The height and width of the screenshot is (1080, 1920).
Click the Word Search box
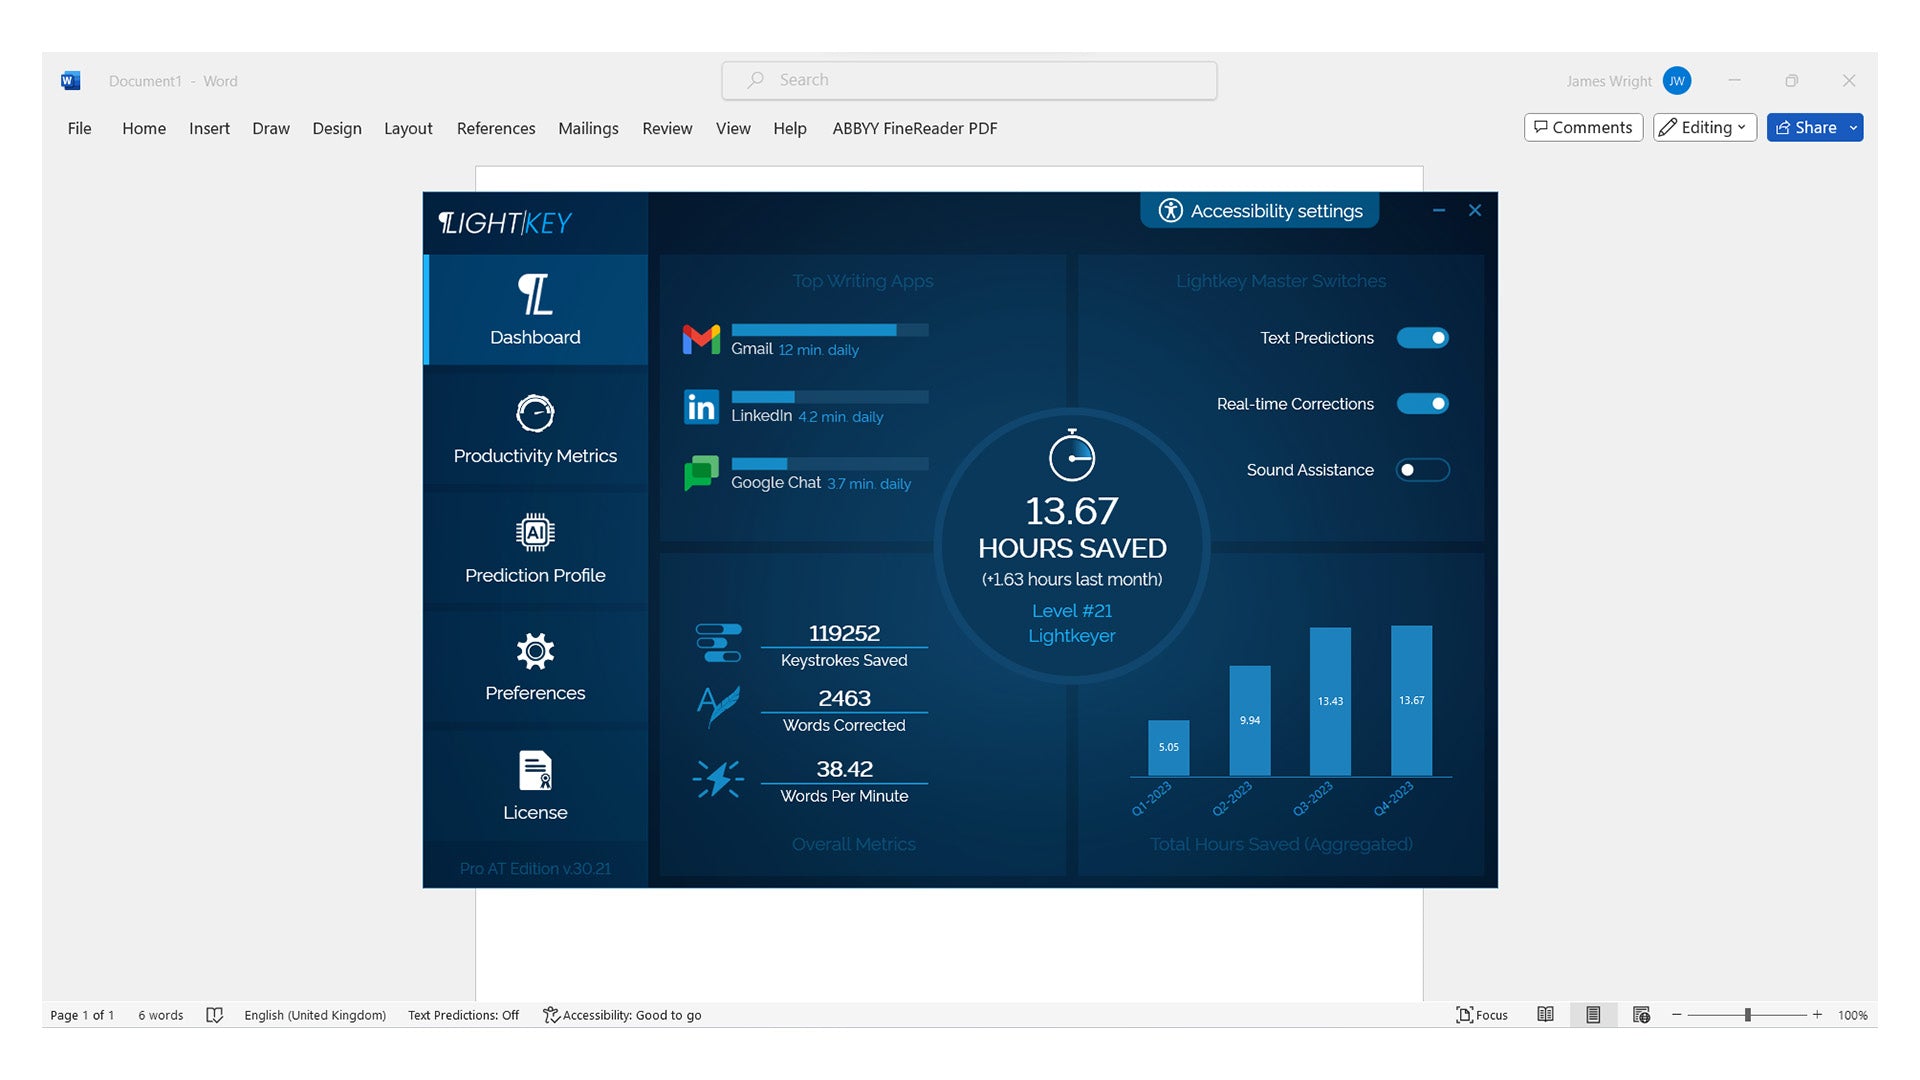point(969,80)
